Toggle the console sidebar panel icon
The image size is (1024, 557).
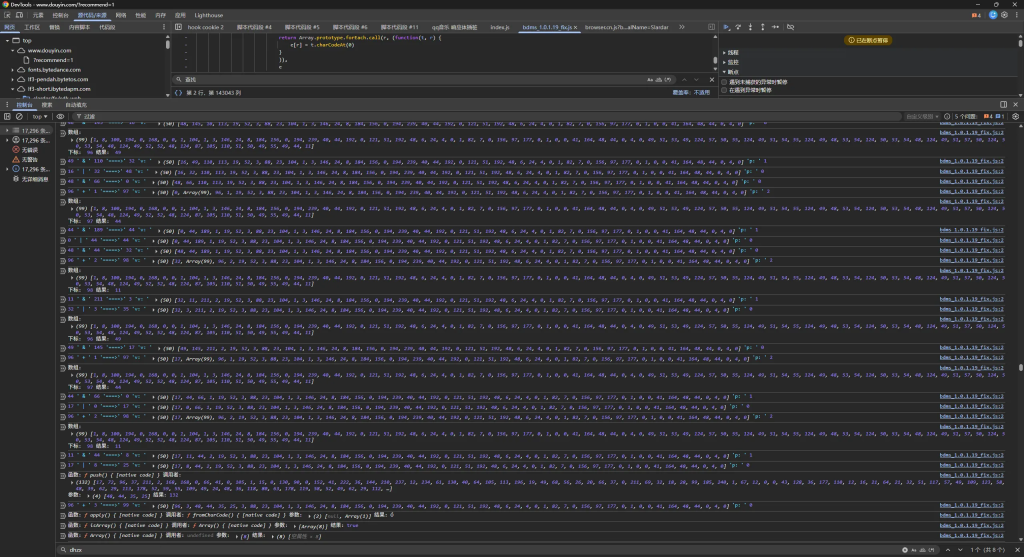point(8,116)
